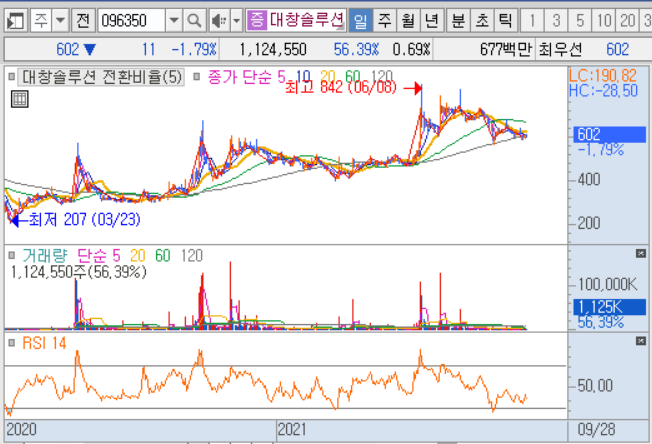Toggle the square marker before RSI 14
The width and height of the screenshot is (652, 444).
click(12, 343)
